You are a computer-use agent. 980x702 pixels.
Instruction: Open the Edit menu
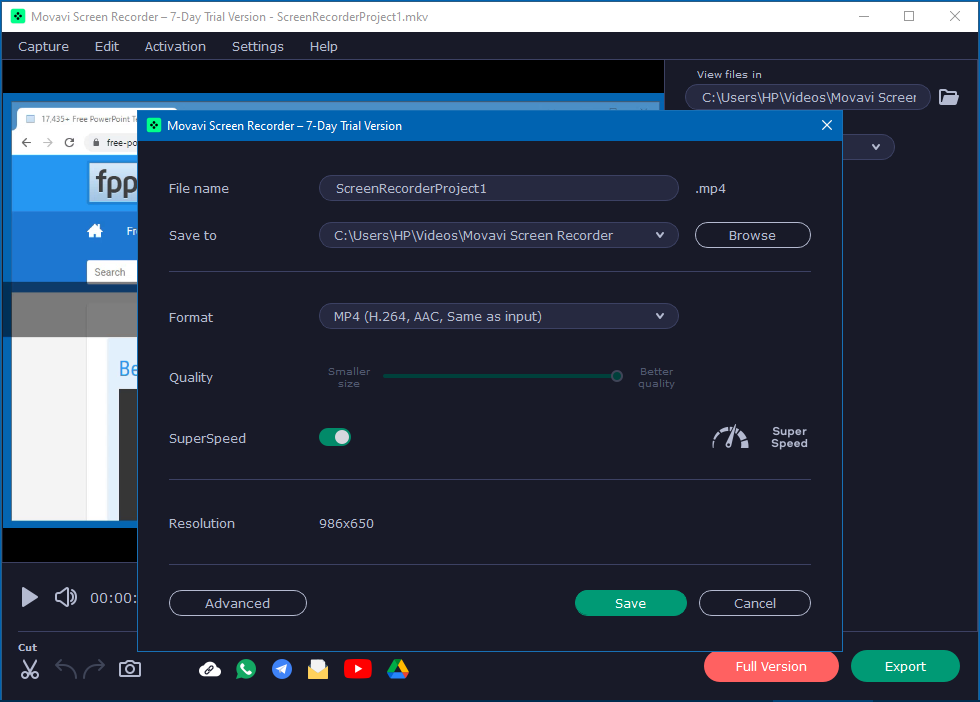pyautogui.click(x=107, y=46)
